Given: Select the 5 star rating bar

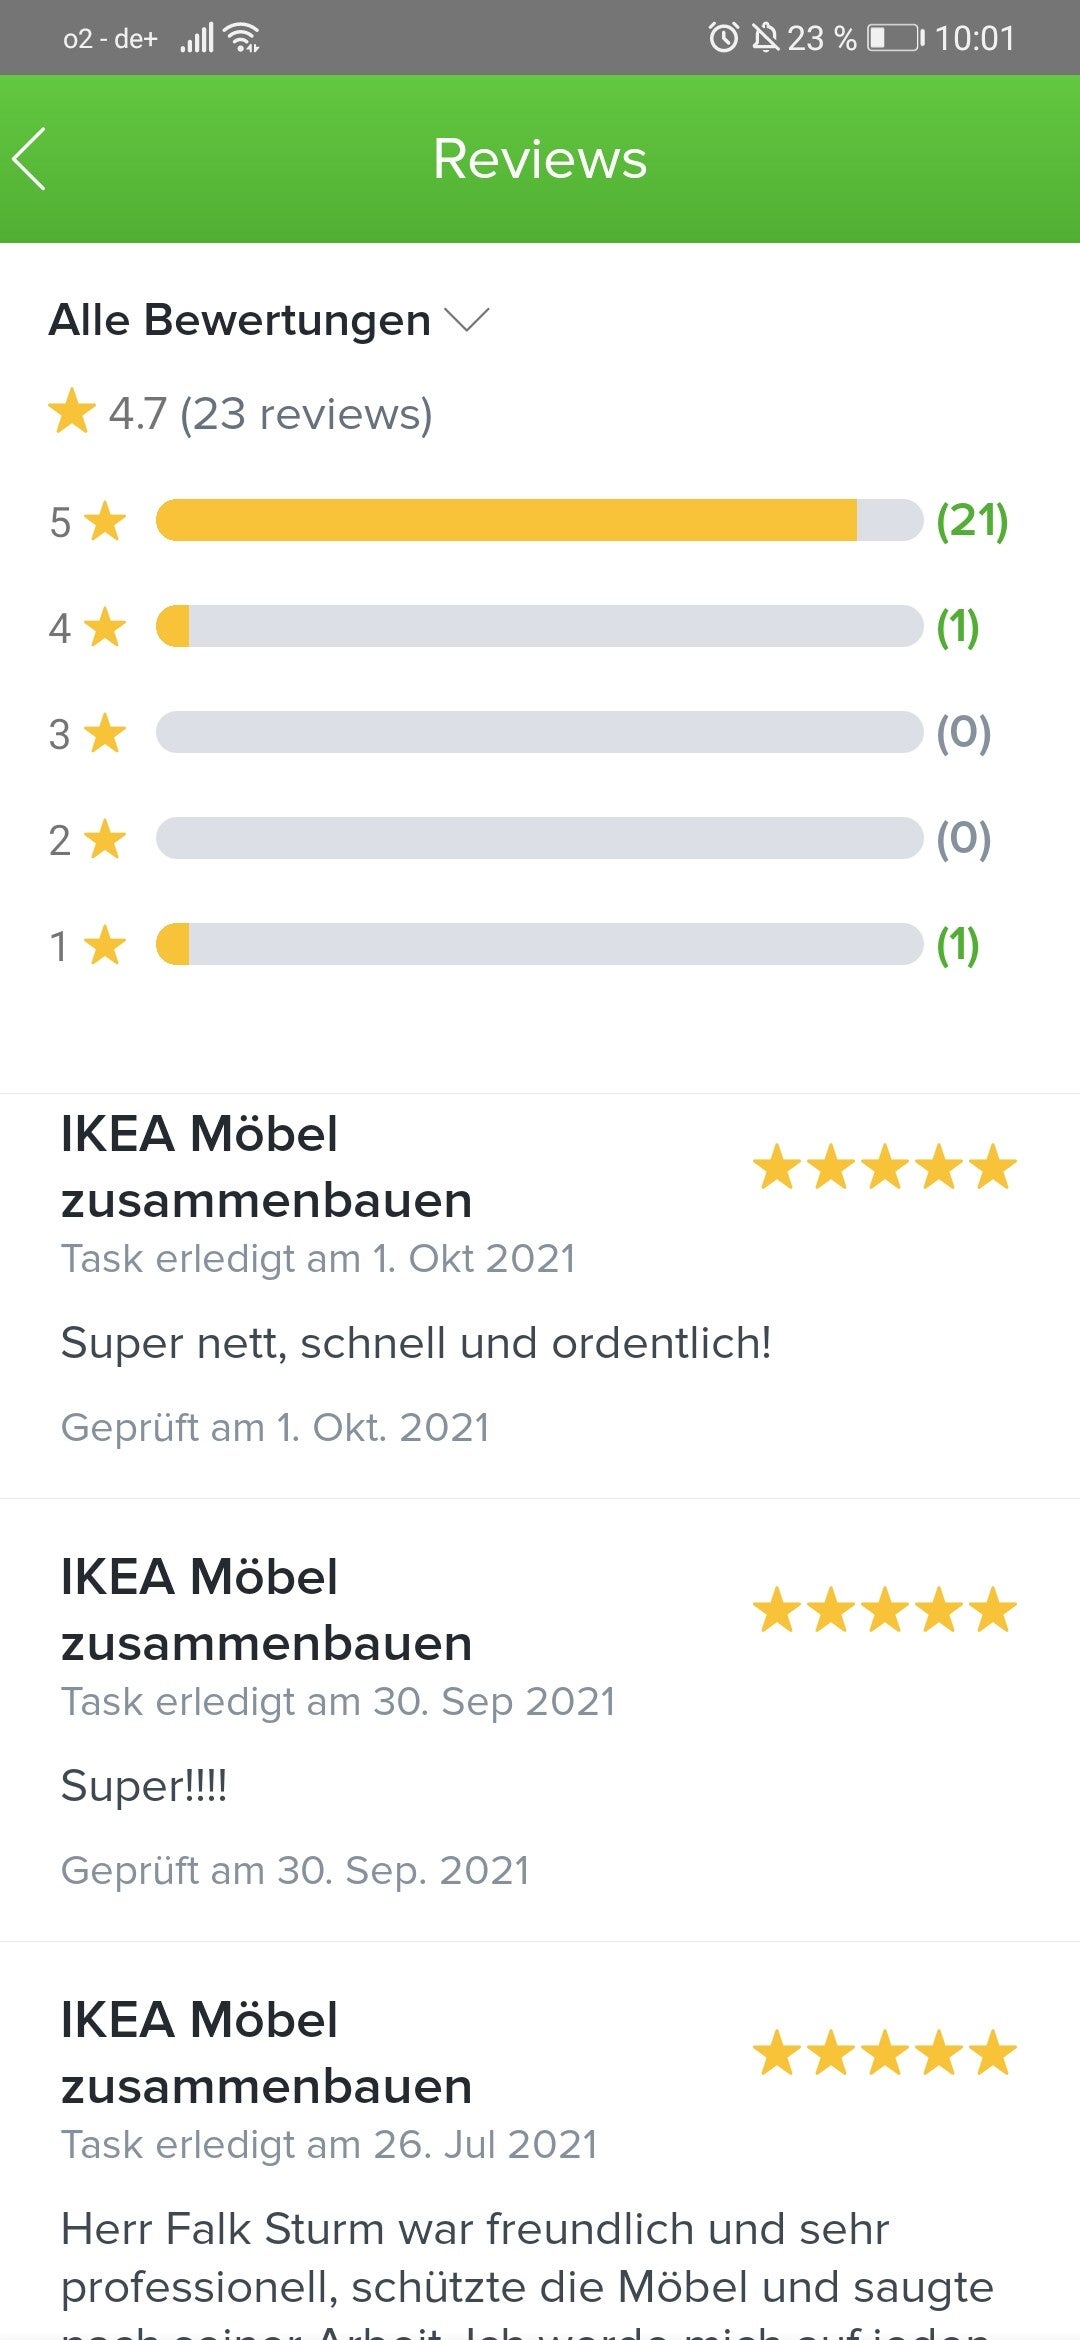Looking at the screenshot, I should pos(539,520).
